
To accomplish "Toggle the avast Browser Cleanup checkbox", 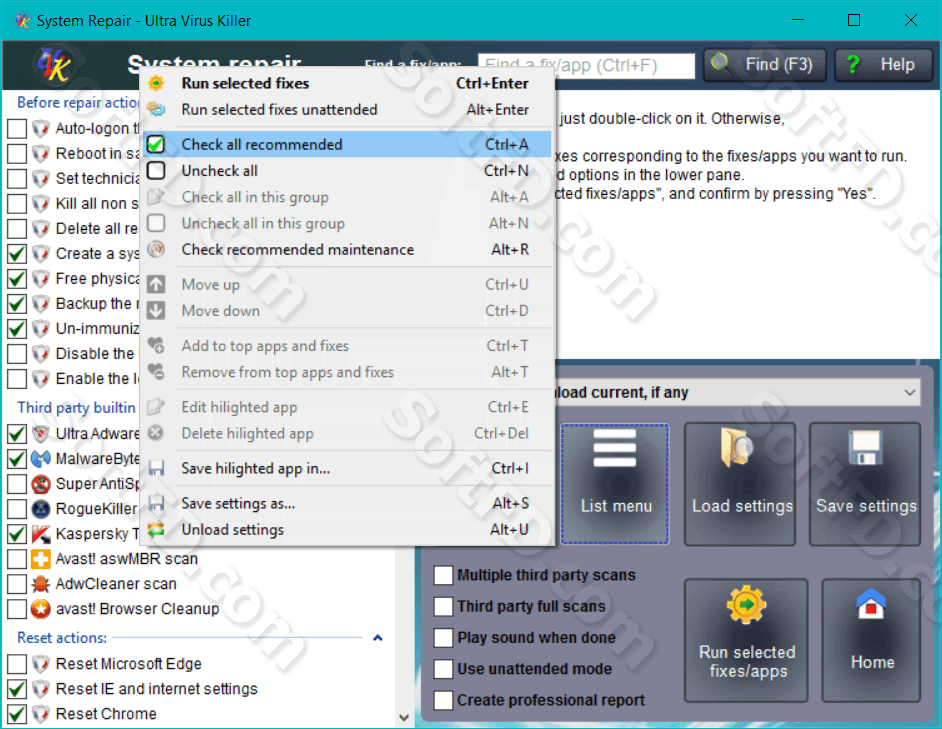I will pyautogui.click(x=17, y=609).
